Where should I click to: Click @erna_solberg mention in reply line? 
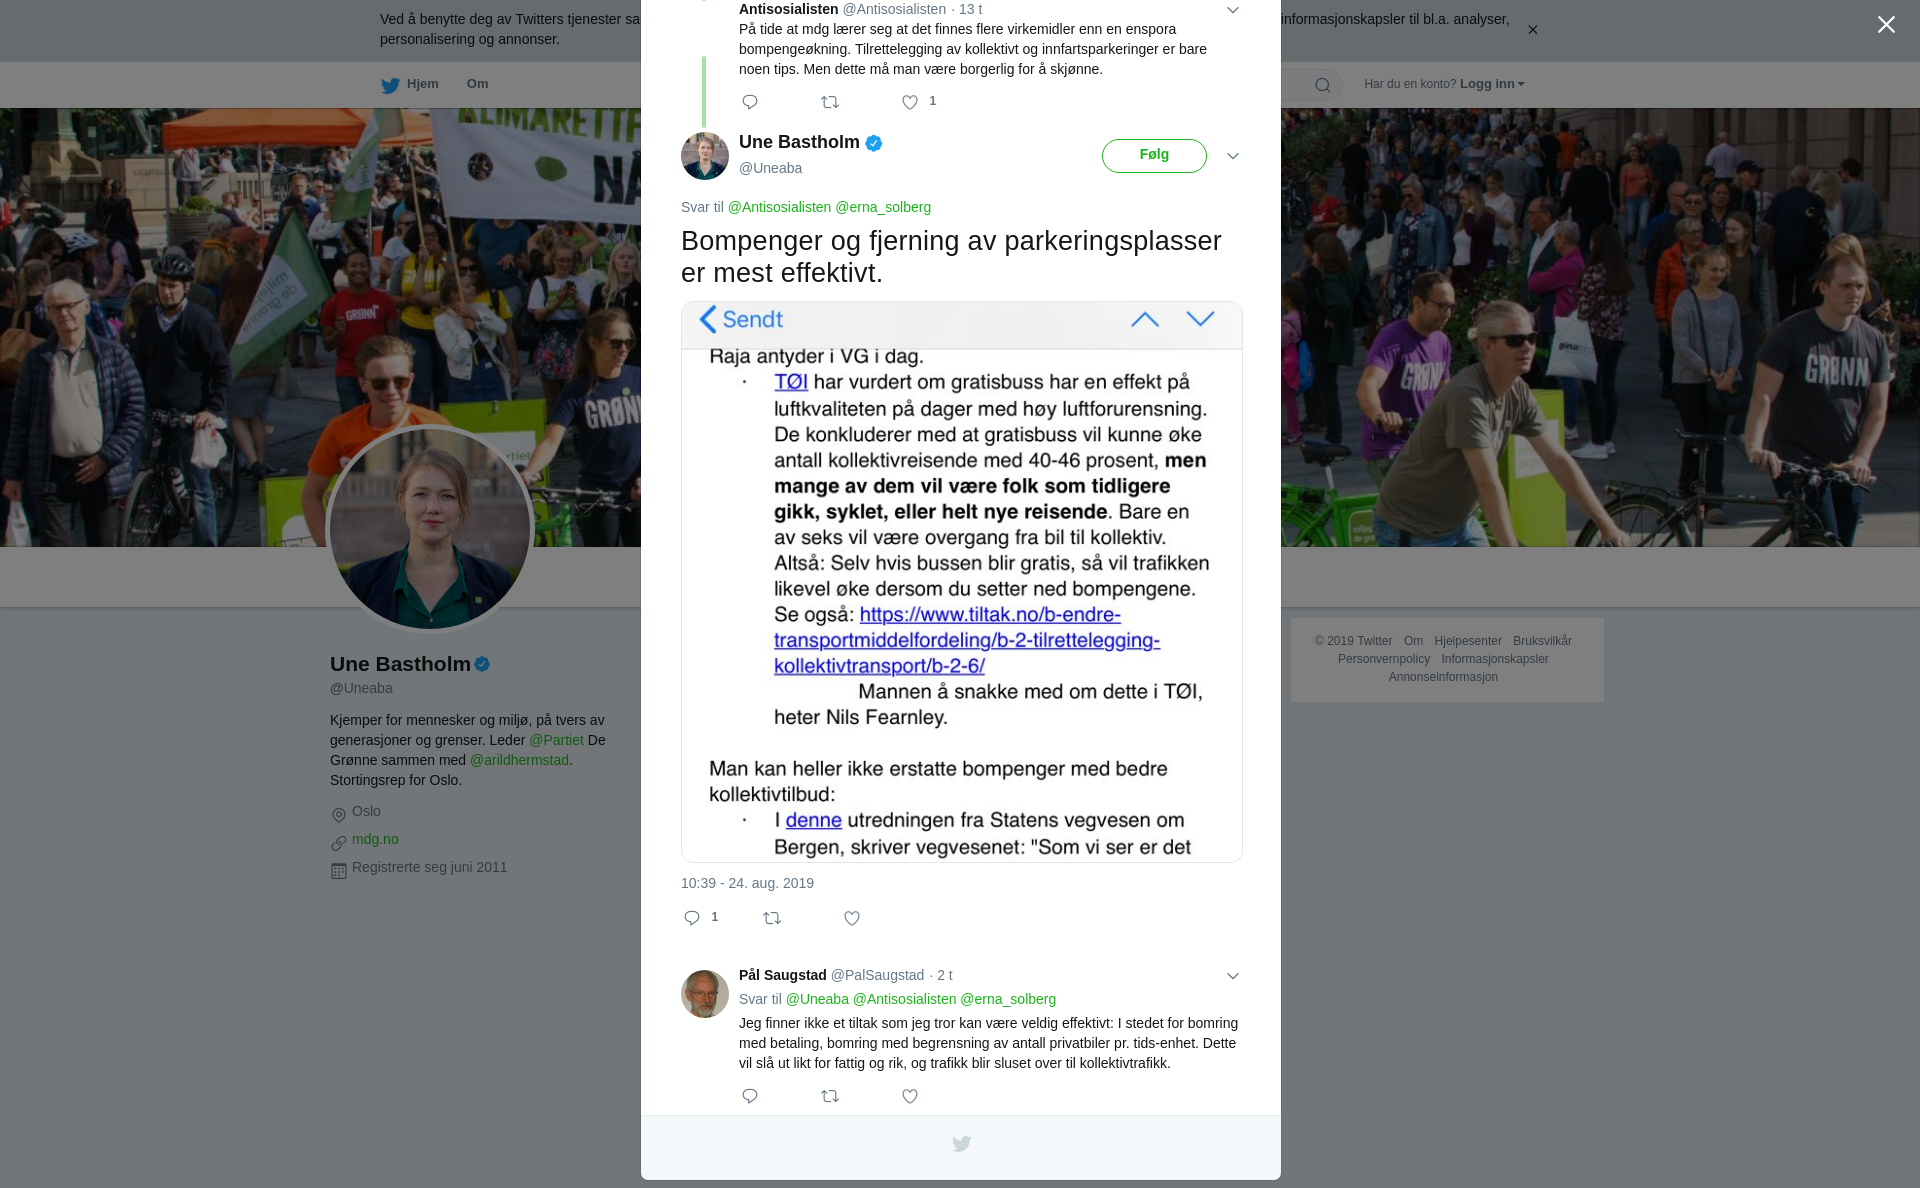(x=883, y=207)
